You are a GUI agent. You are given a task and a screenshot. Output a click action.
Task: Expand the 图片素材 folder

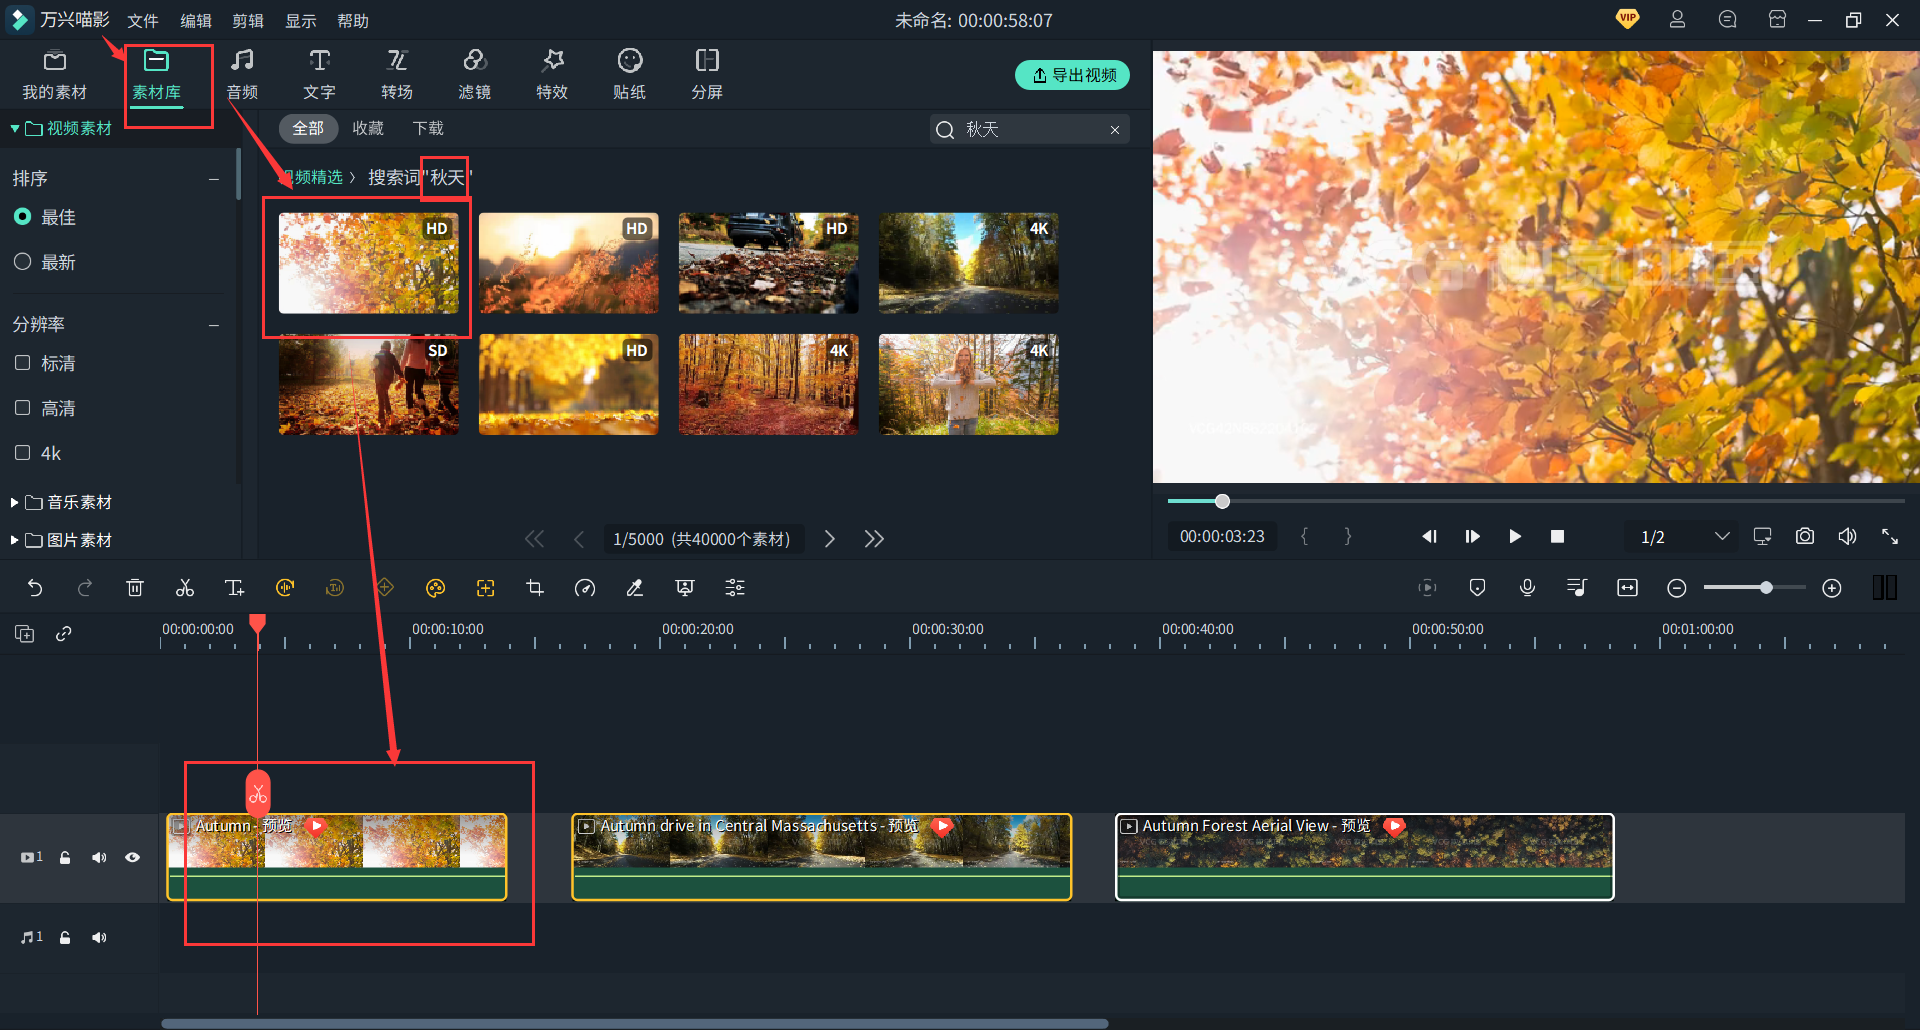[15, 540]
